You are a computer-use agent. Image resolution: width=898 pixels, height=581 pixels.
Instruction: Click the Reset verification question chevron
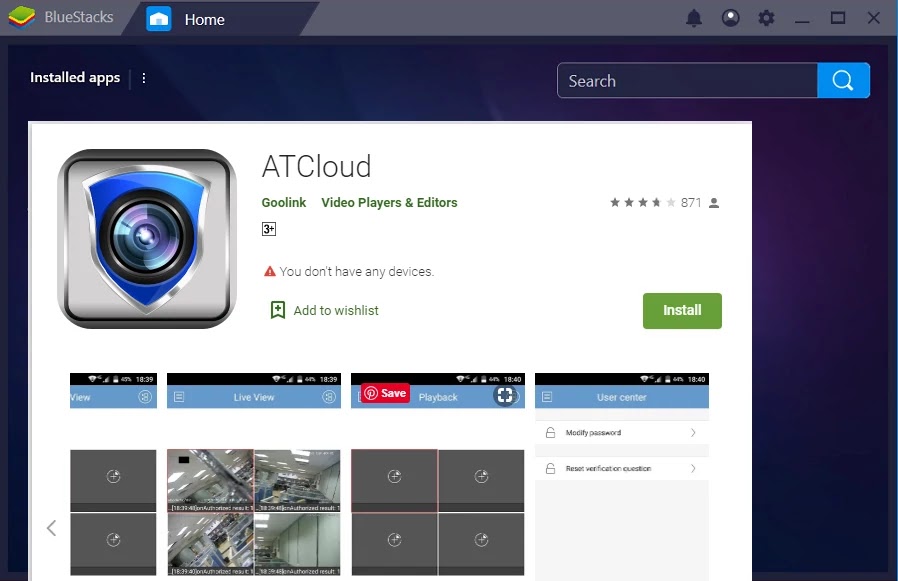pyautogui.click(x=693, y=469)
